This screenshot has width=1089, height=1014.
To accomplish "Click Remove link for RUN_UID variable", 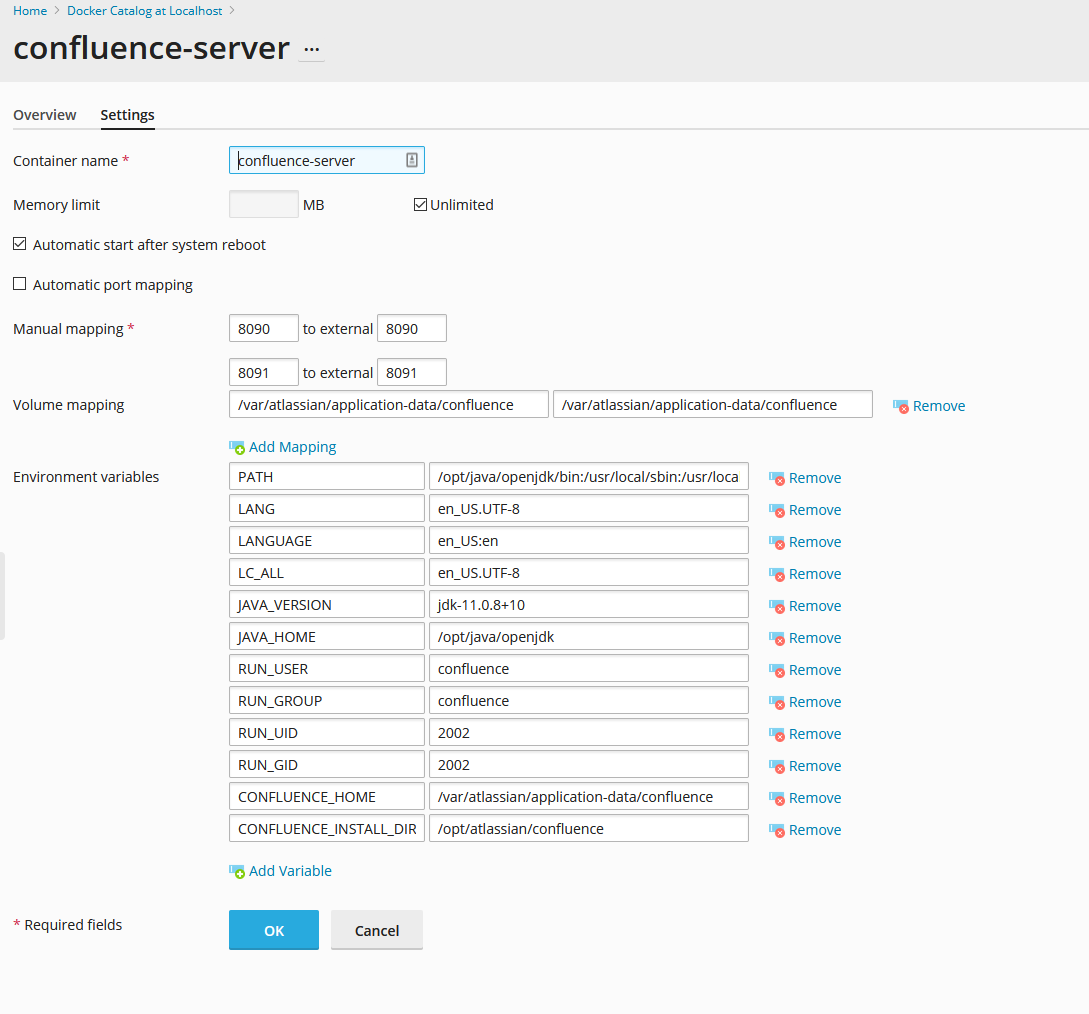I will [815, 734].
